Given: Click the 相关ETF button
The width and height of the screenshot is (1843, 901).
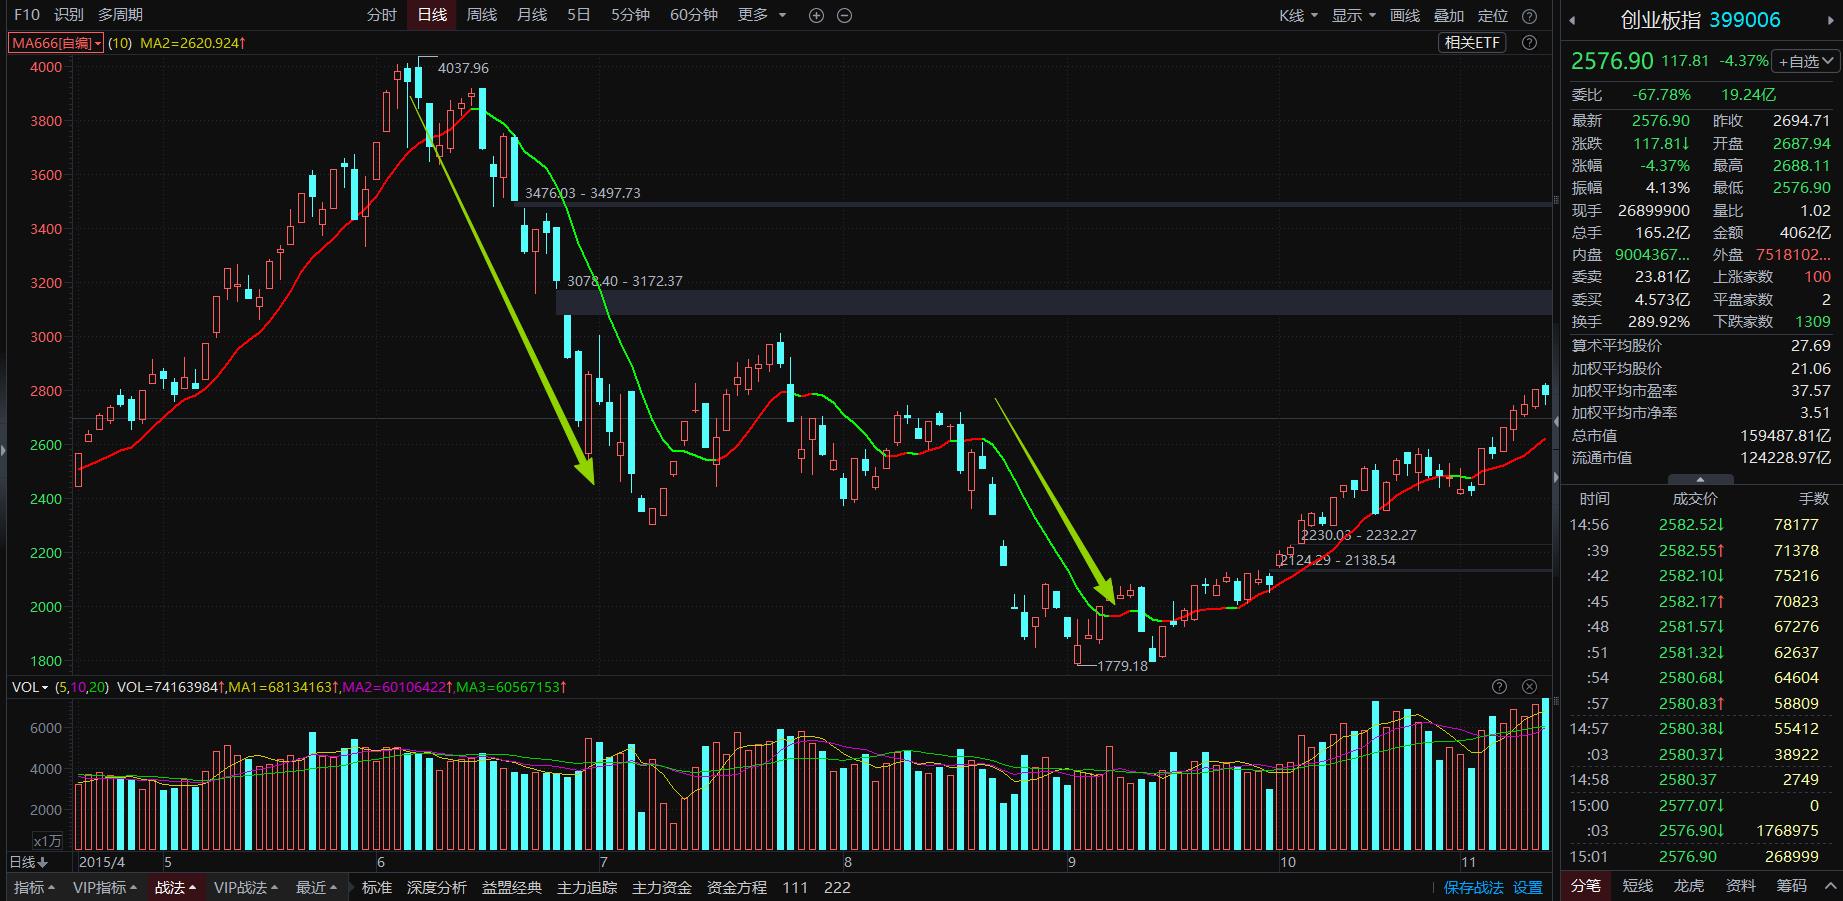Looking at the screenshot, I should (1473, 42).
